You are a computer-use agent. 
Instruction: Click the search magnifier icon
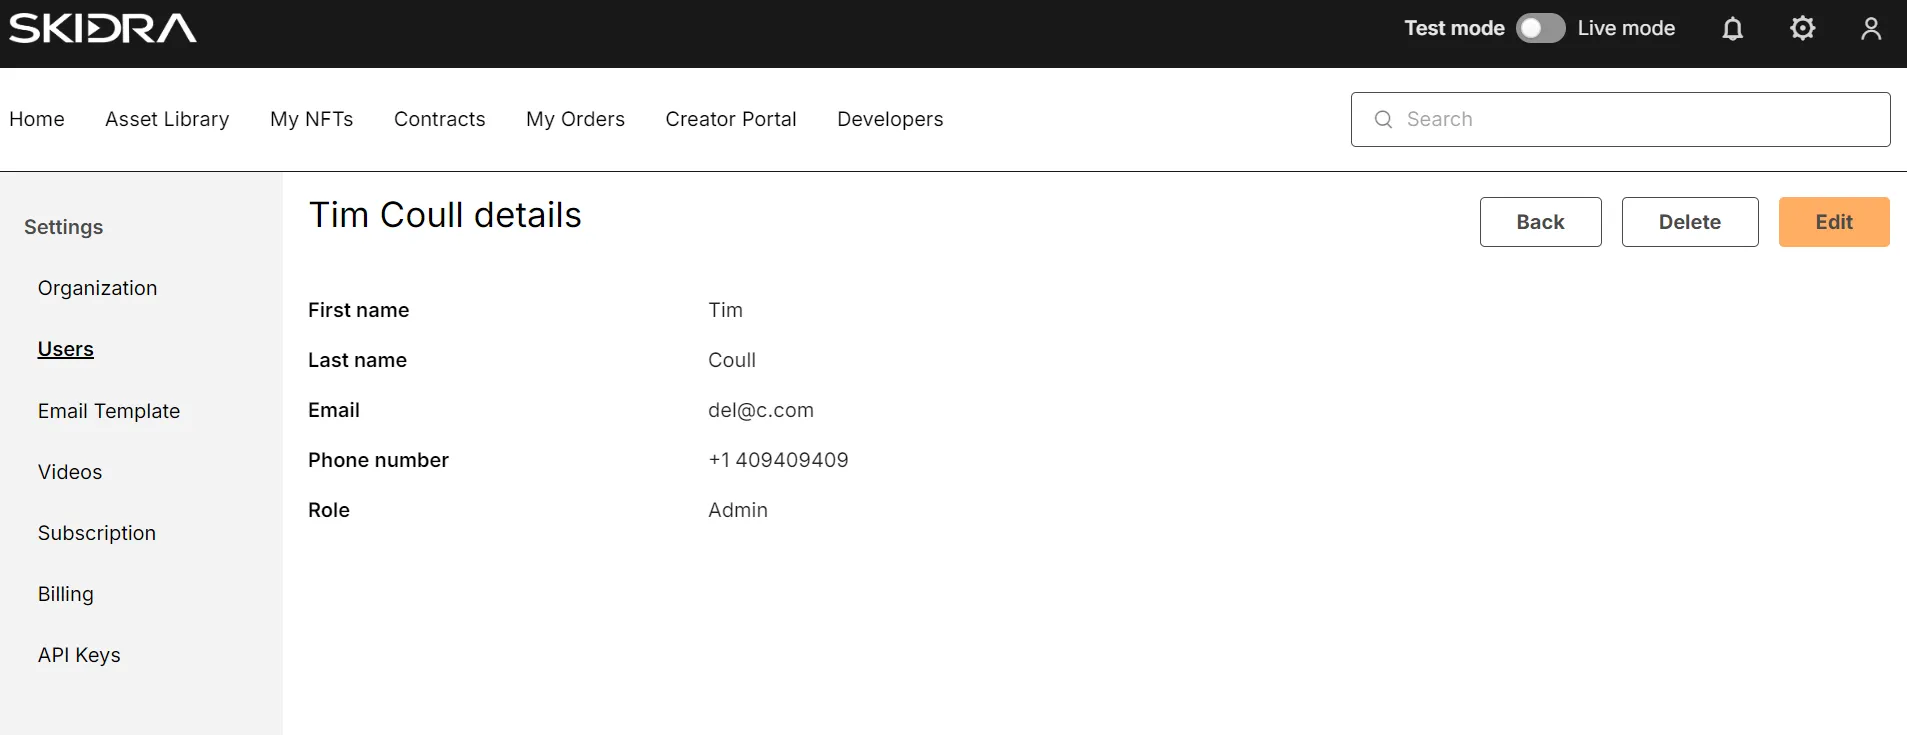pyautogui.click(x=1383, y=120)
